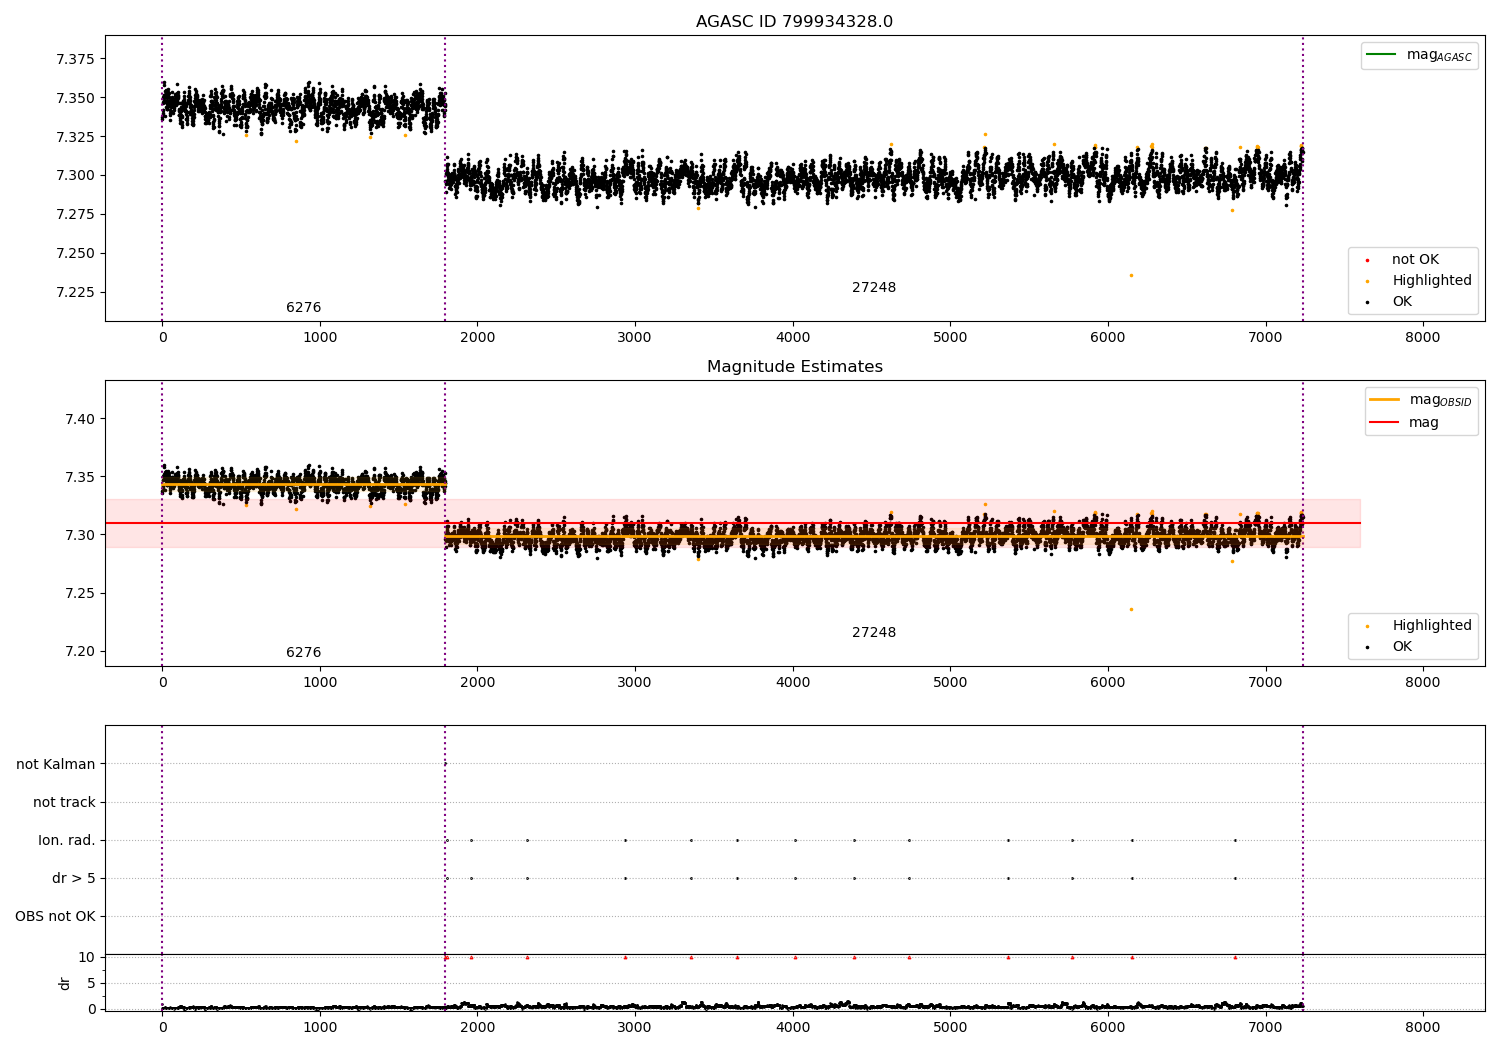Viewport: 1500px width, 1050px height.
Task: Click the 'OK' legend entry in the top plot
Action: tap(1389, 302)
